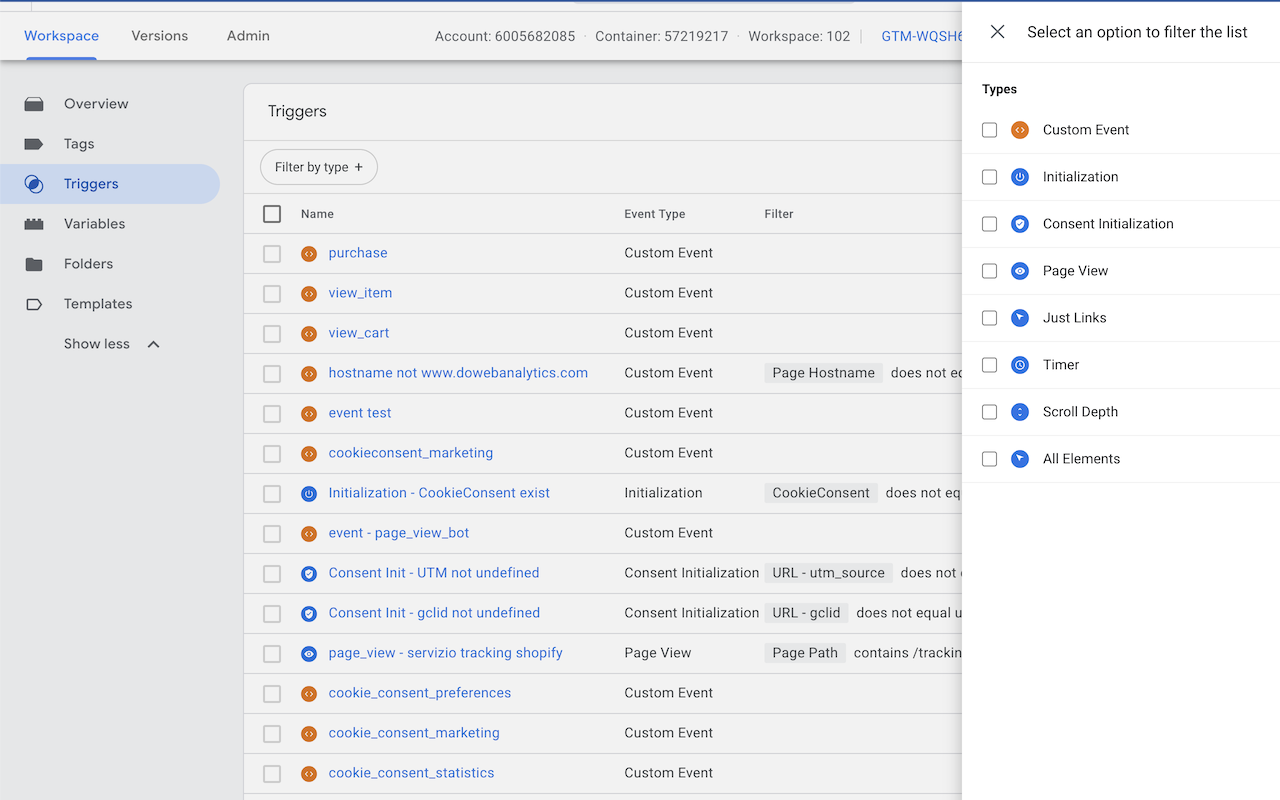1280x800 pixels.
Task: Toggle the select-all checkbox in table header
Action: click(x=272, y=214)
